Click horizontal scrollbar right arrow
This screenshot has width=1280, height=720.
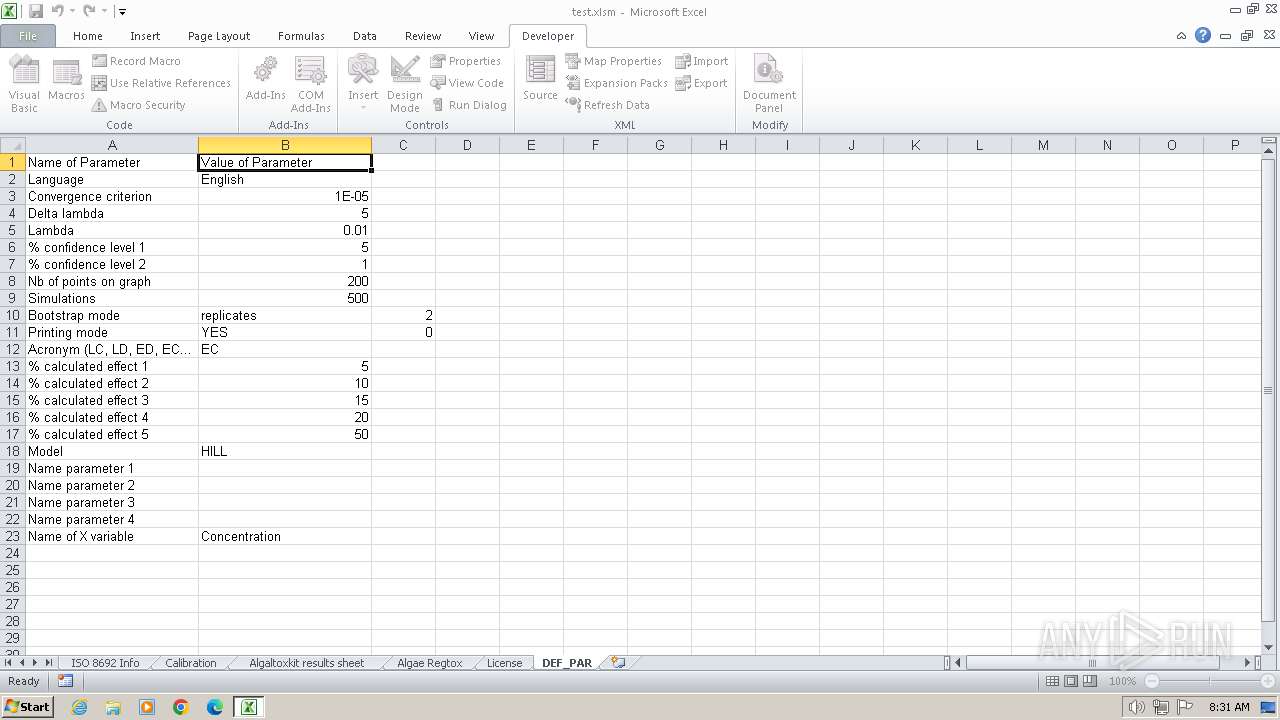click(x=1247, y=663)
